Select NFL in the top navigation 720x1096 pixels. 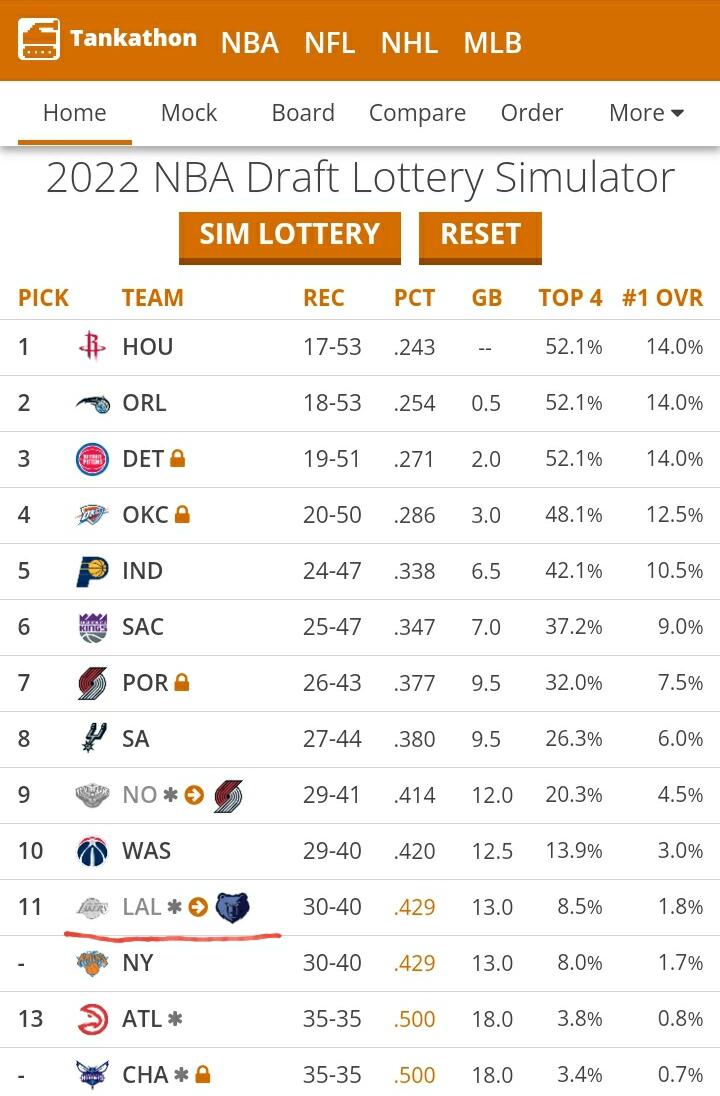click(329, 43)
